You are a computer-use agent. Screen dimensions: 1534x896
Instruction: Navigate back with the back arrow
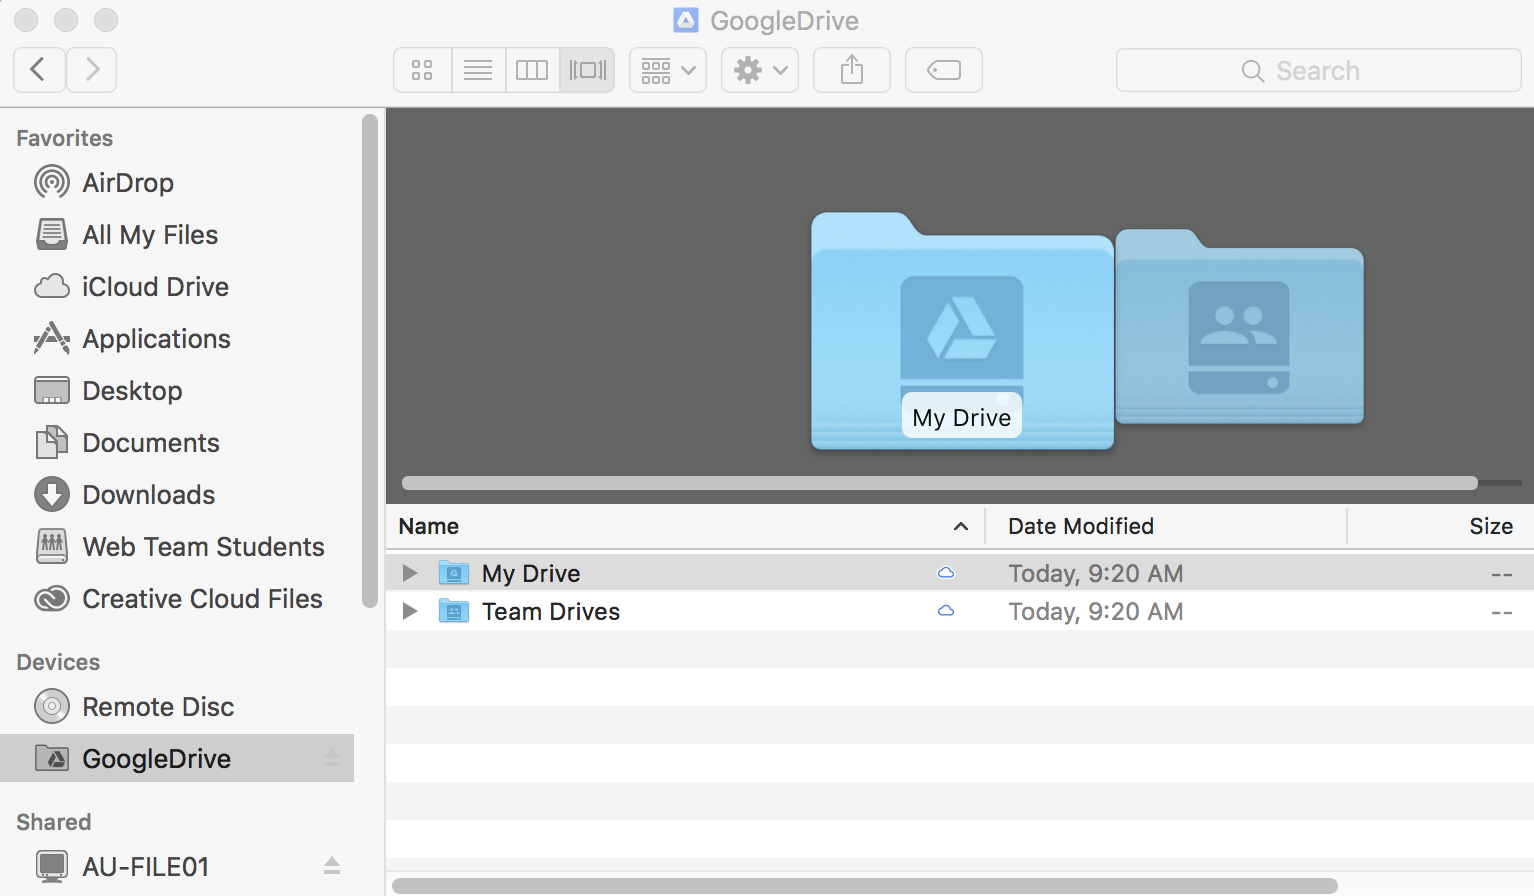[x=39, y=70]
